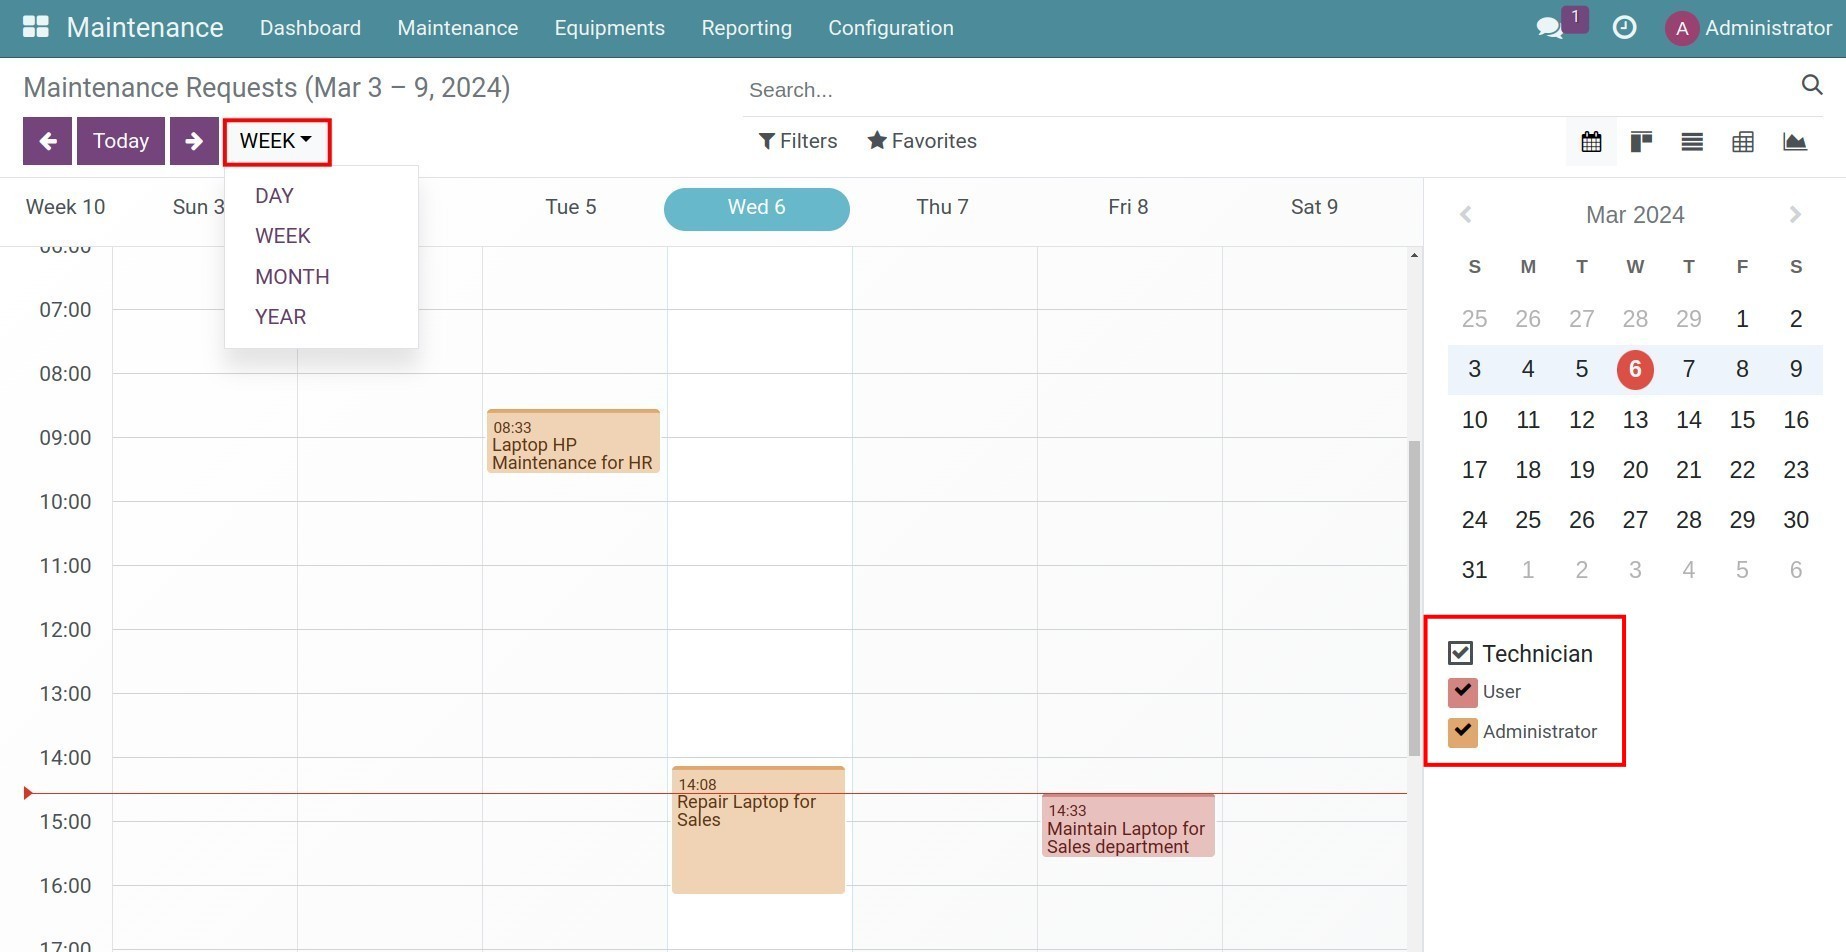Click the Wed 6 day header
This screenshot has width=1846, height=952.
(757, 208)
